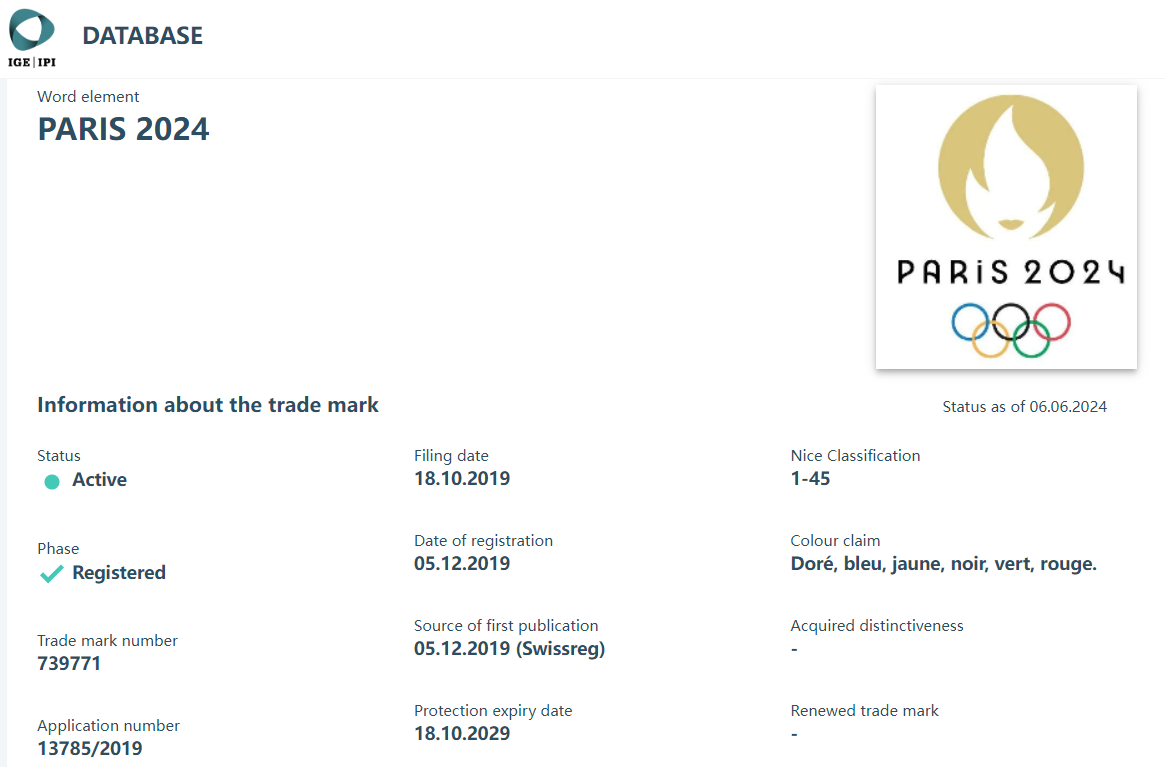Click the PARIS 2024 lettering inside the trademark image
Screen dimensions: 1165x767
tap(1010, 271)
